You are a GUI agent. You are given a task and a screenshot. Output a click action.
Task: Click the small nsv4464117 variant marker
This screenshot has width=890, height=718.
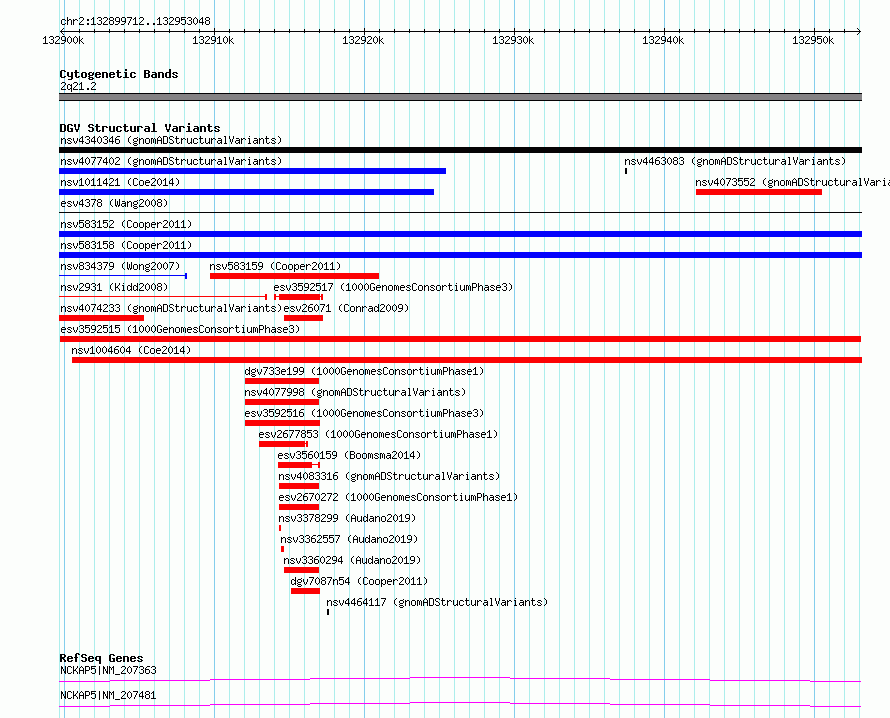[328, 612]
